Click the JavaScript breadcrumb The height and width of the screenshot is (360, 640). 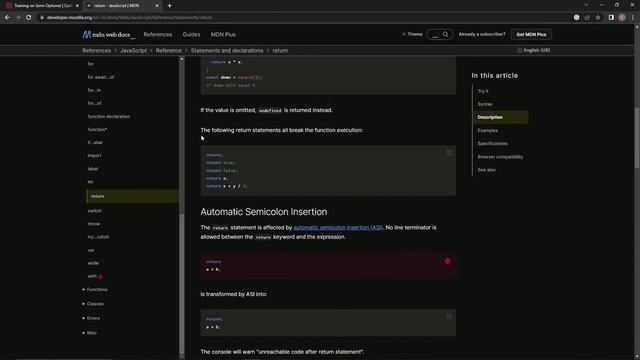click(x=133, y=51)
